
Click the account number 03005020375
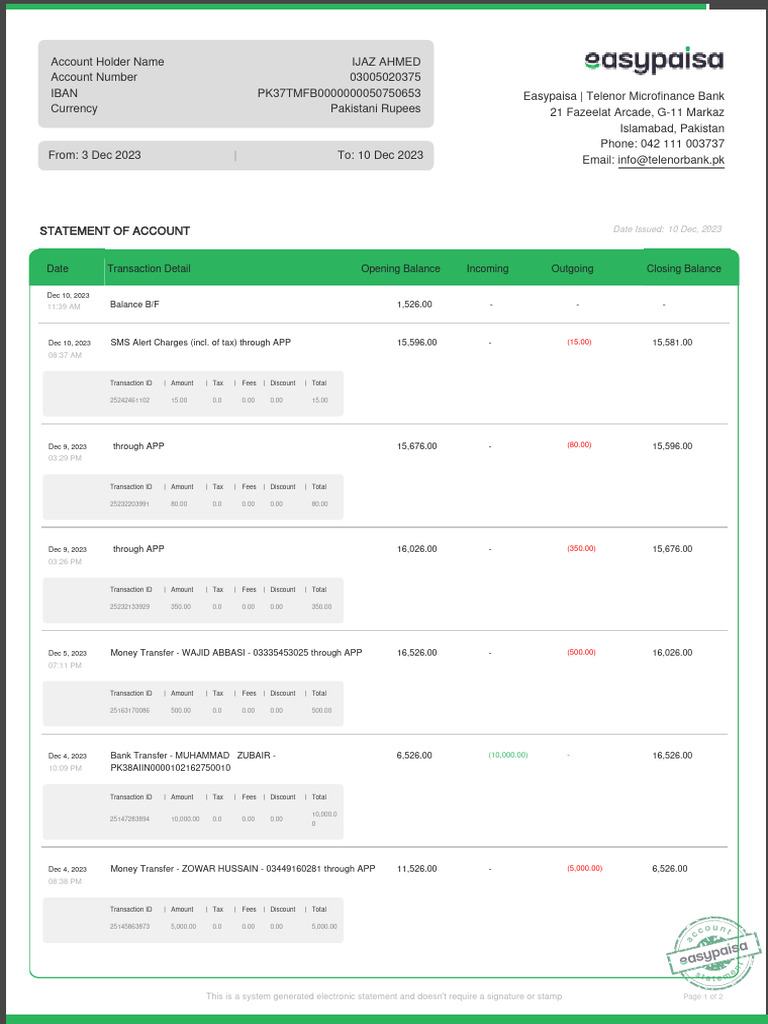pos(385,77)
